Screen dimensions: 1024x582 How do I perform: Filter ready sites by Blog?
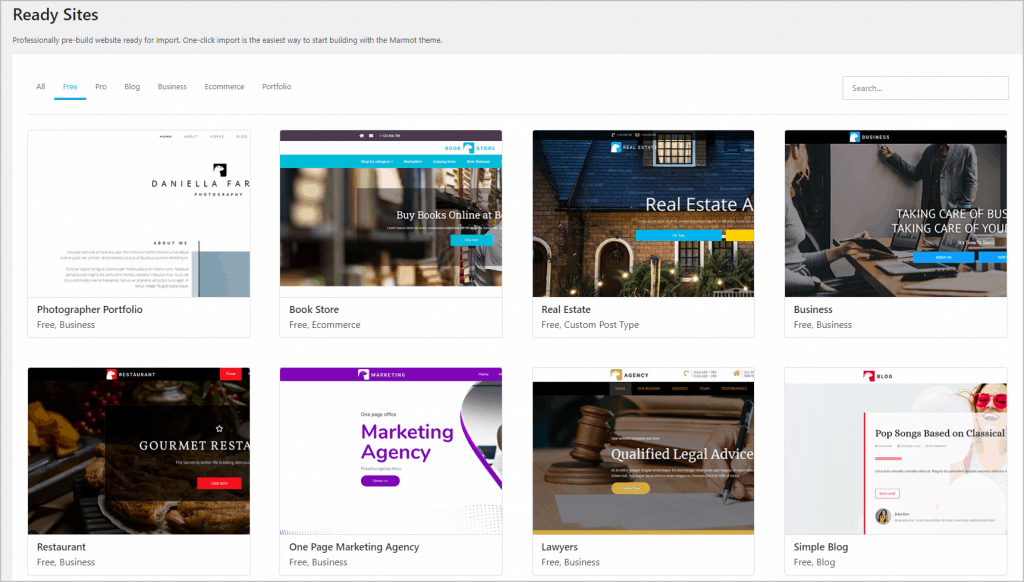pyautogui.click(x=132, y=87)
